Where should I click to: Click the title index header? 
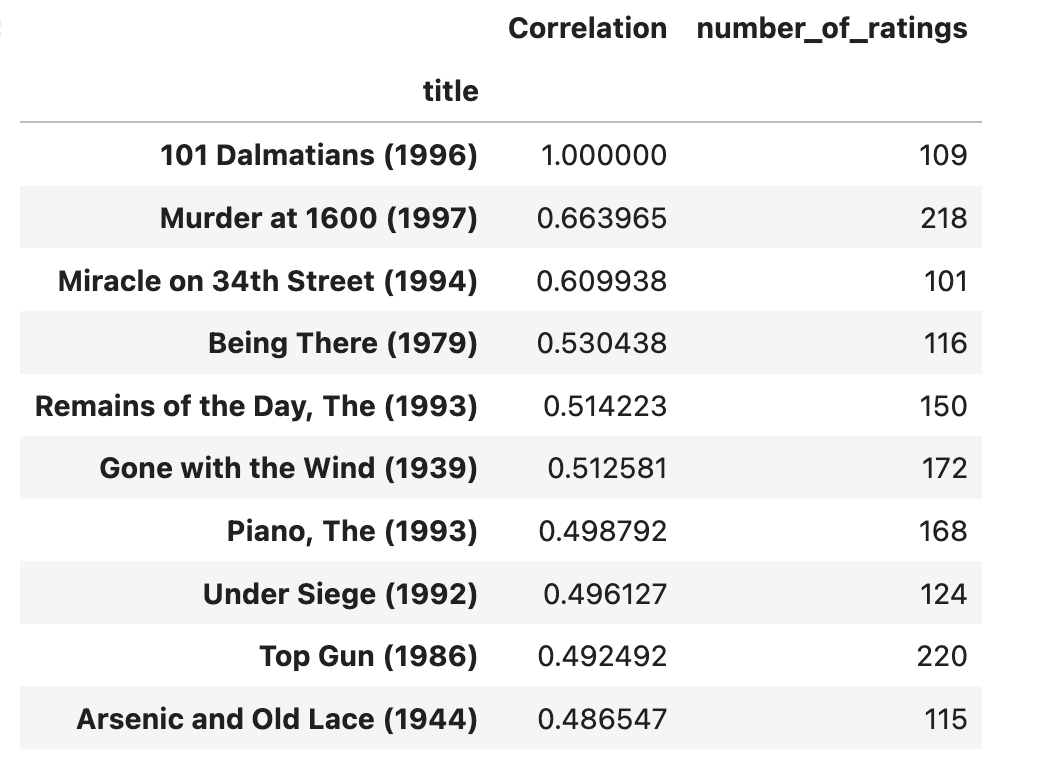click(x=450, y=92)
